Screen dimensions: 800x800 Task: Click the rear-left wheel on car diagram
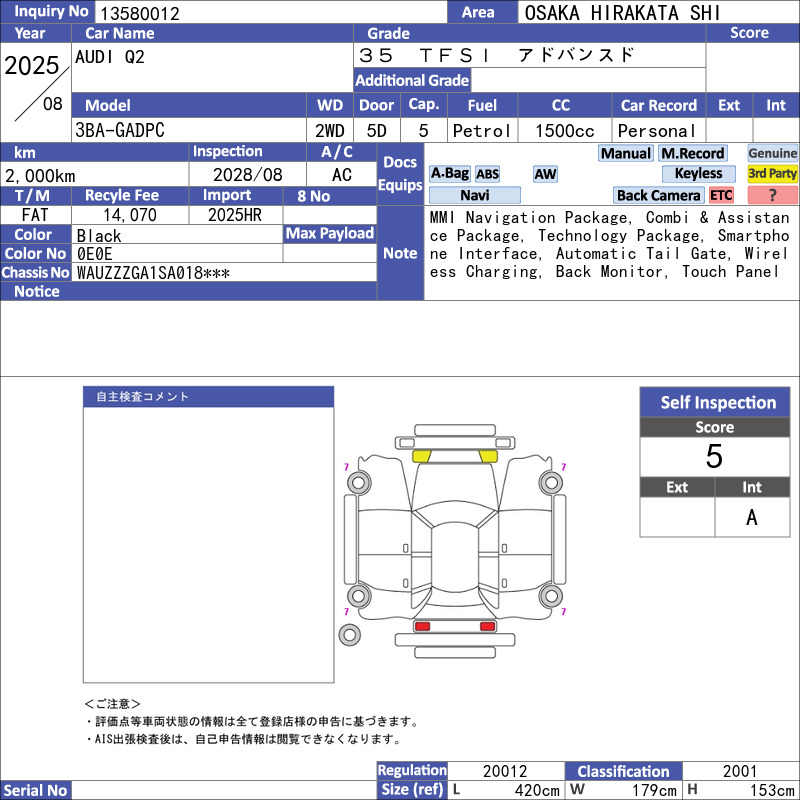tap(359, 595)
